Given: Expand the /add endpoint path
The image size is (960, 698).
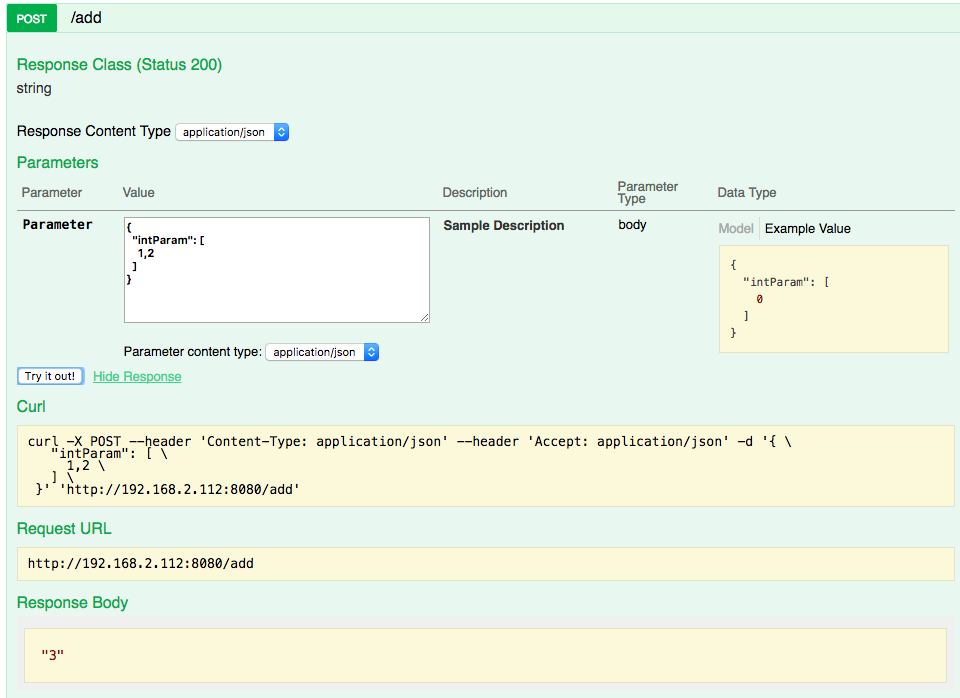Looking at the screenshot, I should [x=87, y=18].
